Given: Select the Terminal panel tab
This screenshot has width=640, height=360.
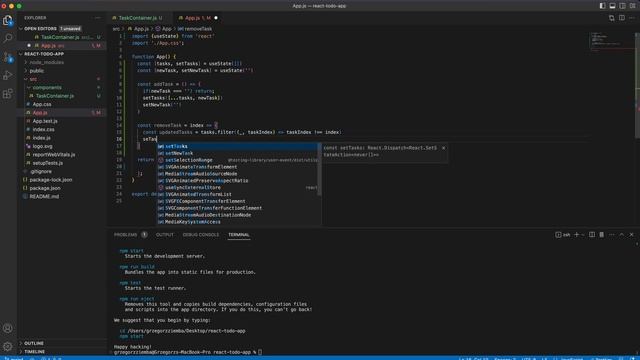Looking at the screenshot, I should (x=239, y=235).
